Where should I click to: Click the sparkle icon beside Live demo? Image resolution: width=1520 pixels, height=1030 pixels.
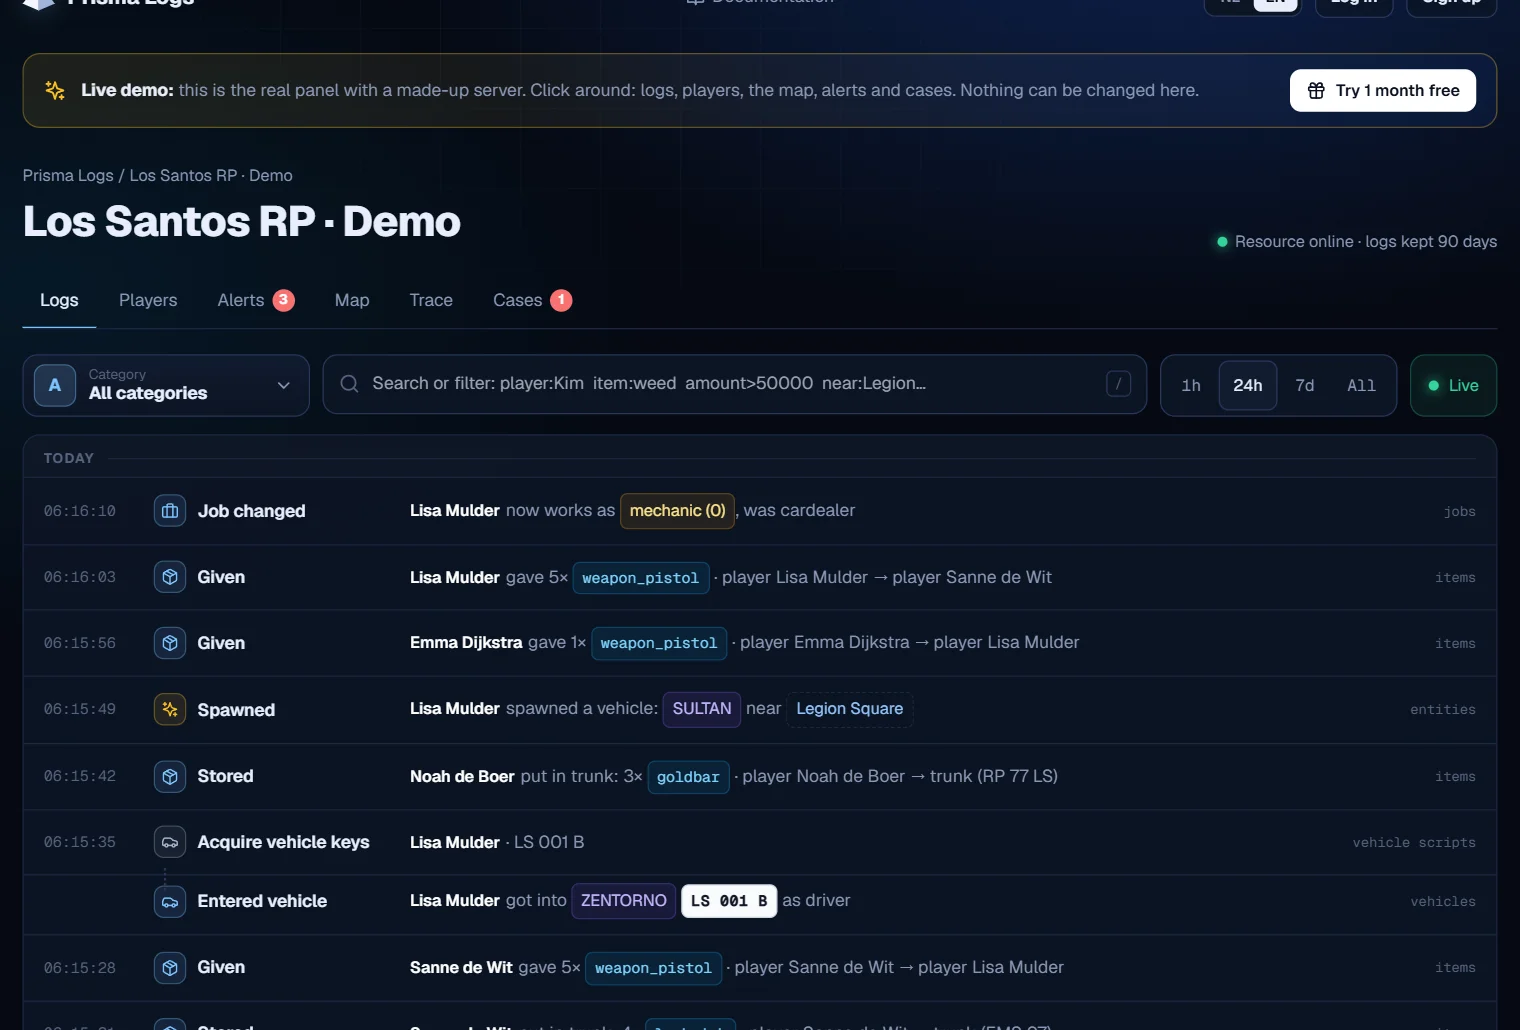(x=55, y=90)
